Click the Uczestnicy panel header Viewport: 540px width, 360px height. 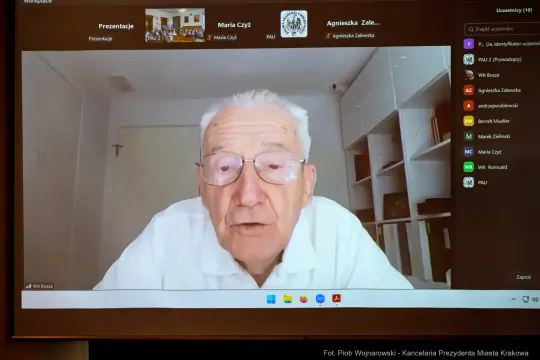tap(514, 10)
